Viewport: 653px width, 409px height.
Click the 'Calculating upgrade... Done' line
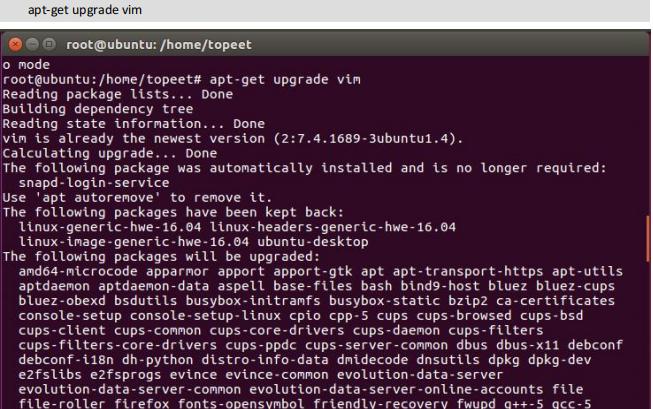[x=110, y=153]
